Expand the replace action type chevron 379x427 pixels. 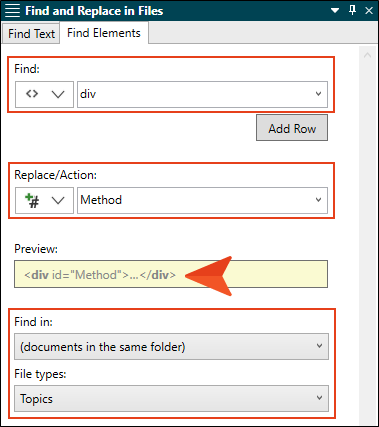click(58, 201)
